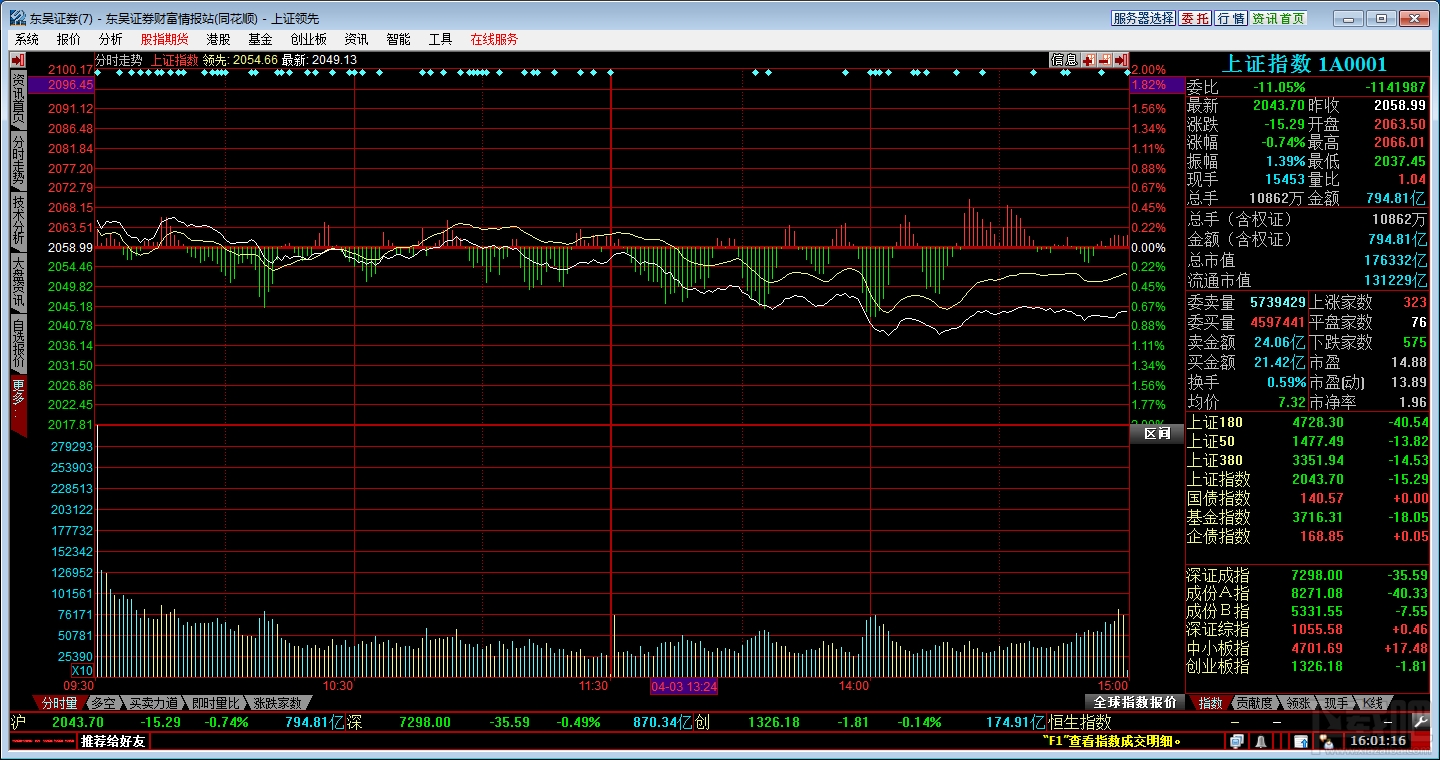Open the 工具 menu
The width and height of the screenshot is (1440, 760).
(x=440, y=39)
